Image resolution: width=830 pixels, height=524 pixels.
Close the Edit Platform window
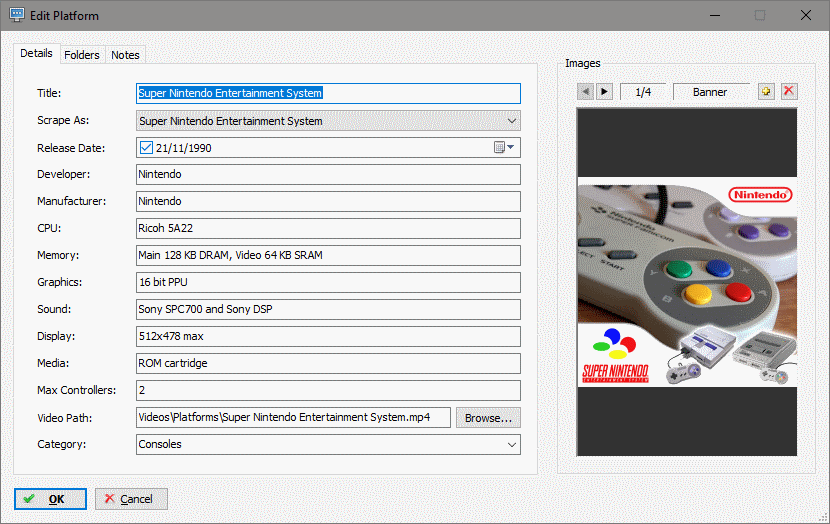coord(806,15)
